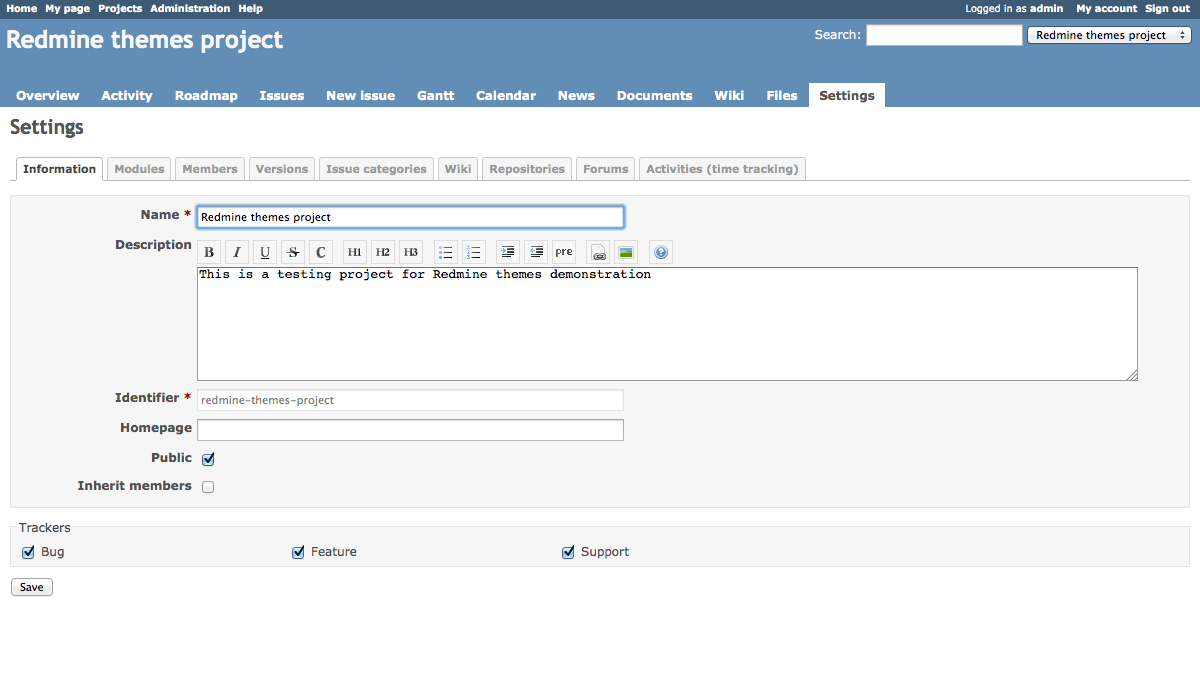Open the New issue tab

(360, 96)
